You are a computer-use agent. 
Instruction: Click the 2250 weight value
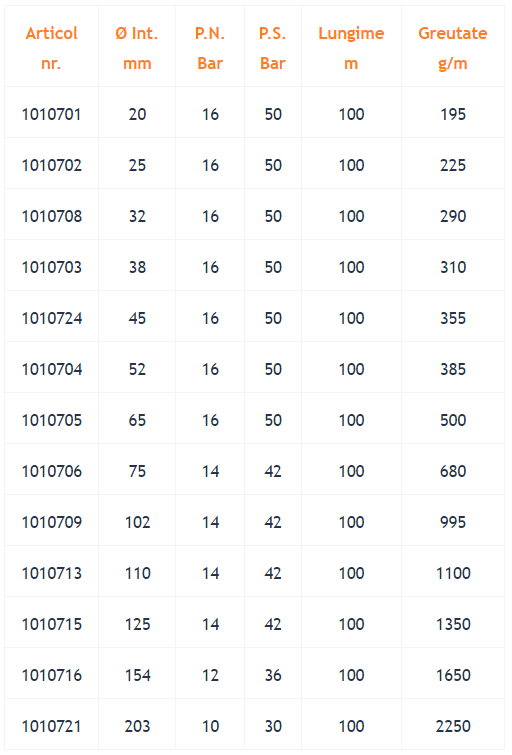(453, 726)
